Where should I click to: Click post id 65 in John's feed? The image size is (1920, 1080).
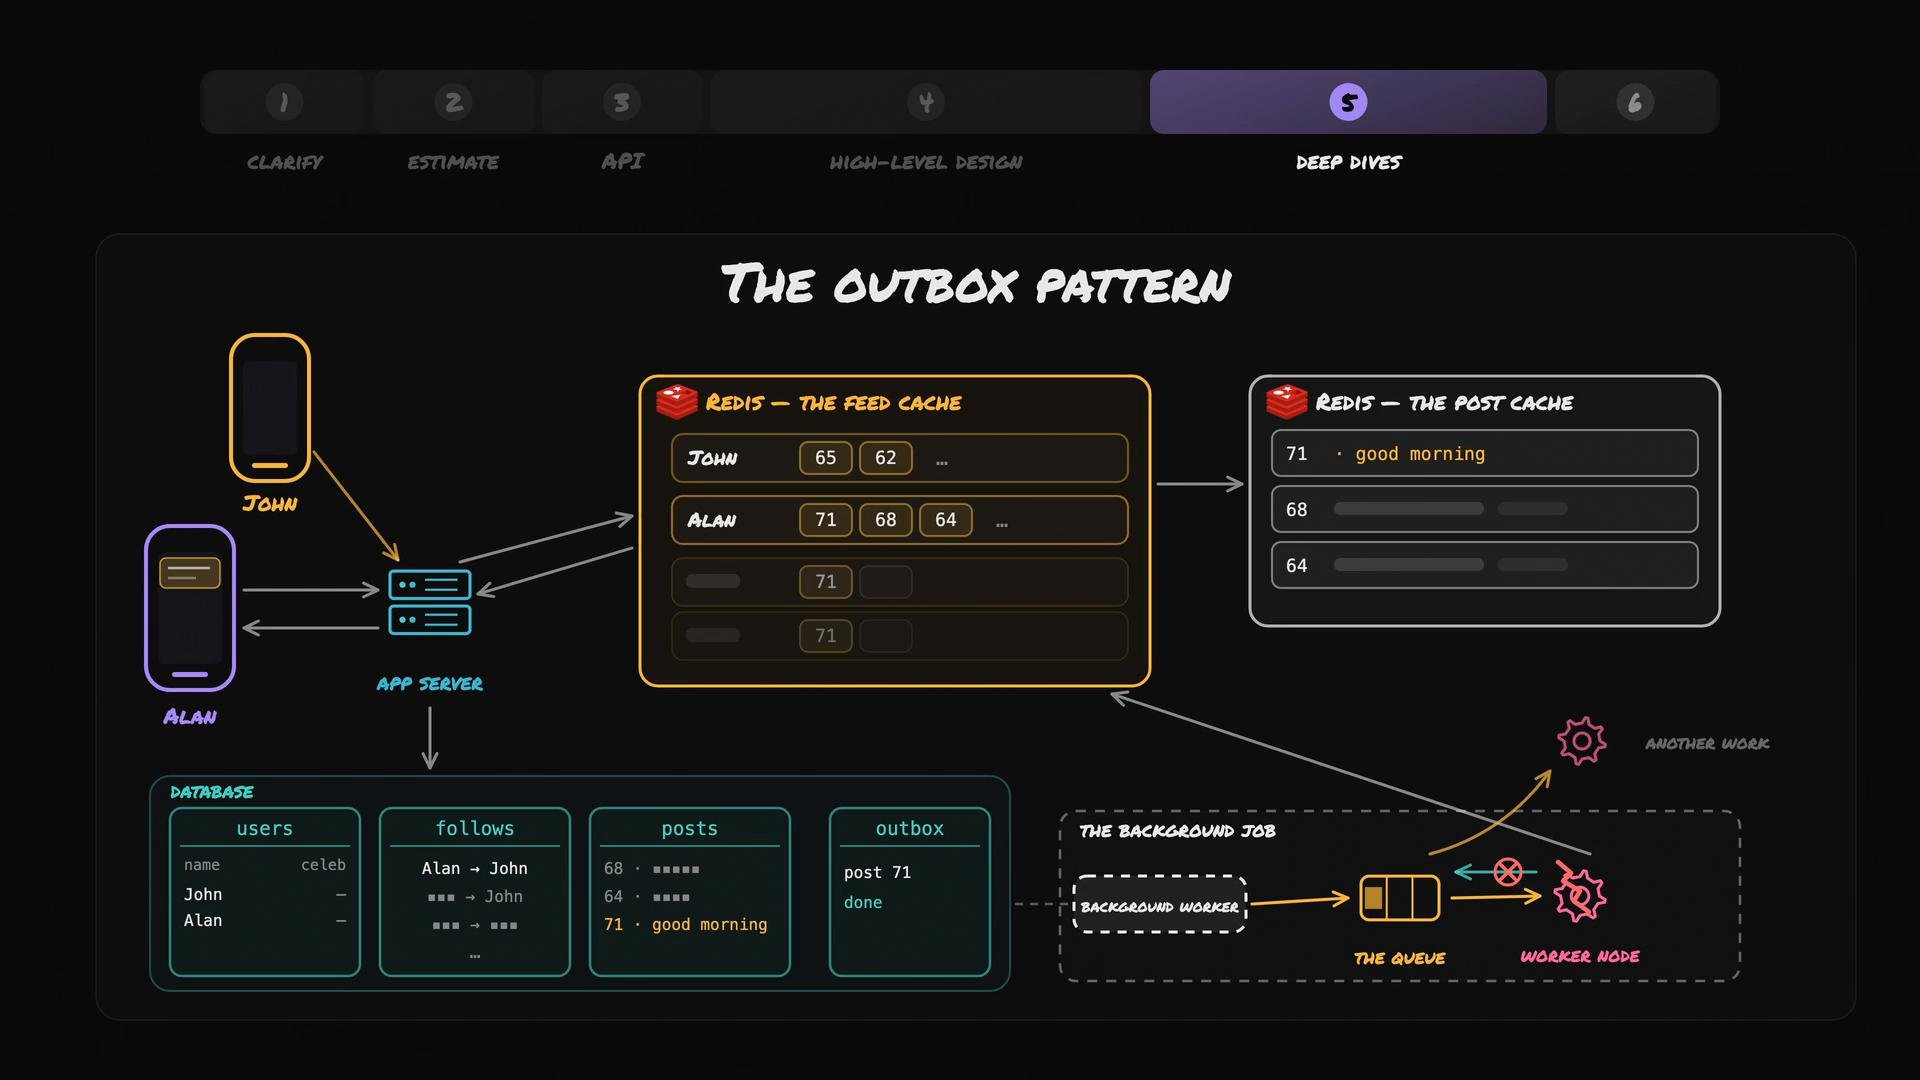click(826, 458)
